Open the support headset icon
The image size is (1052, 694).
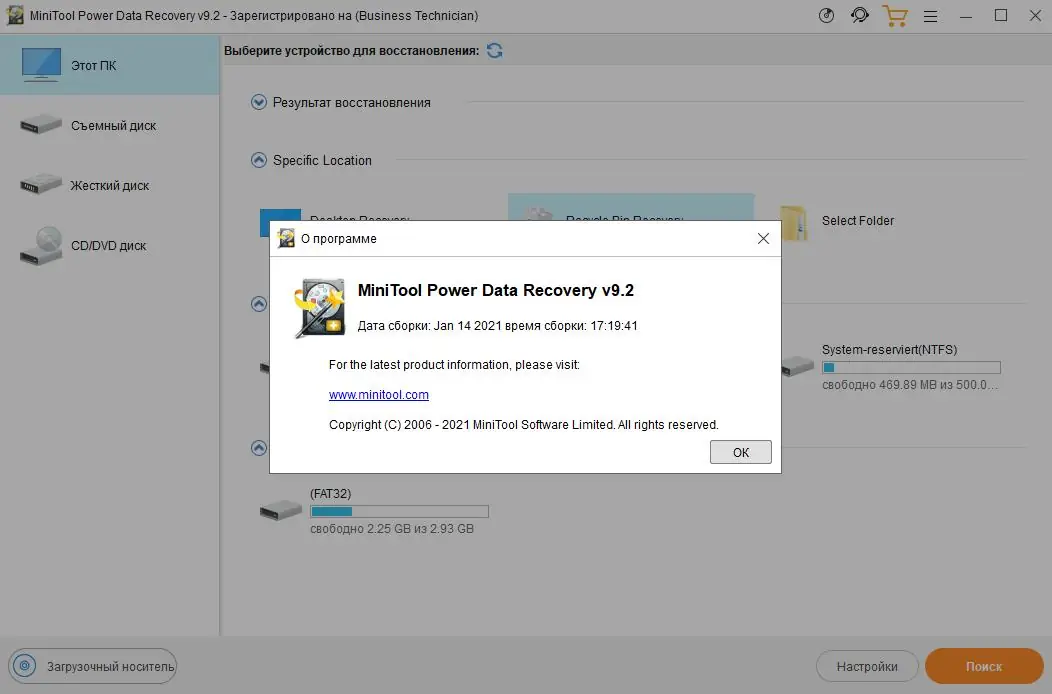(859, 15)
